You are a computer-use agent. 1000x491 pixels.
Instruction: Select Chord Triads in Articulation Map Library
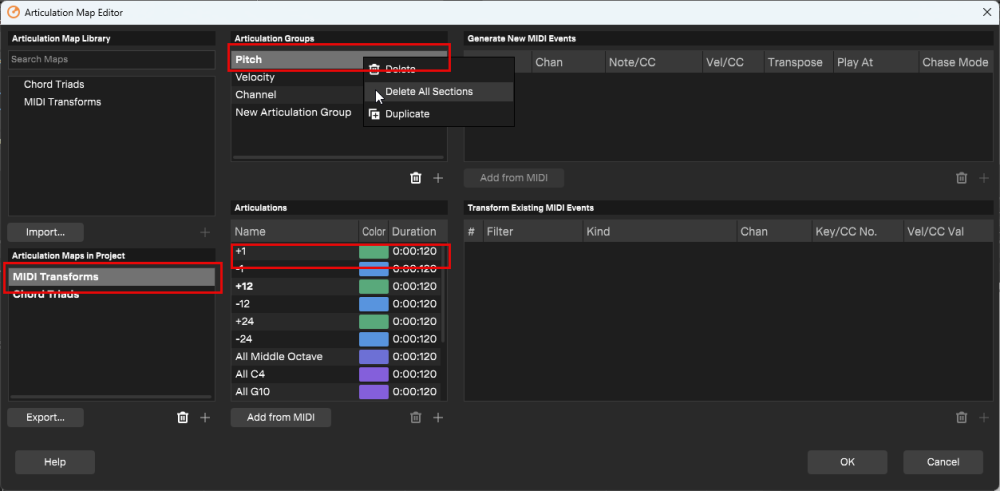click(54, 85)
